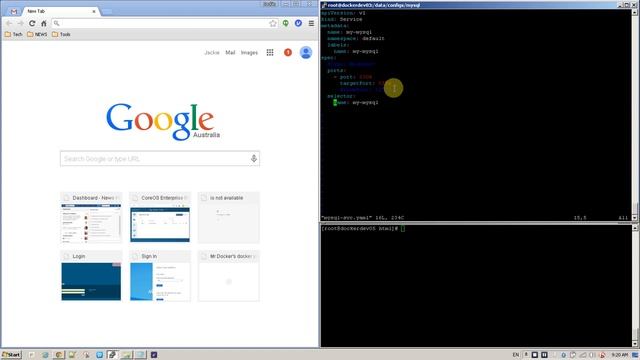Click the PuTTY window title bar icon

[x=324, y=5]
